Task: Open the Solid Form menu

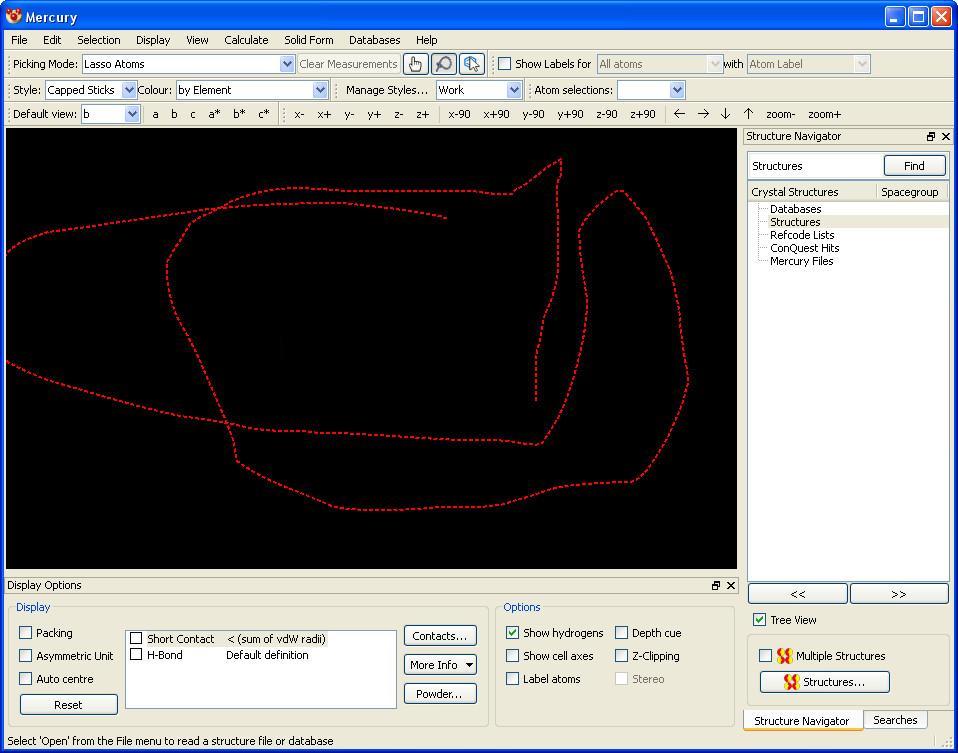Action: click(309, 40)
